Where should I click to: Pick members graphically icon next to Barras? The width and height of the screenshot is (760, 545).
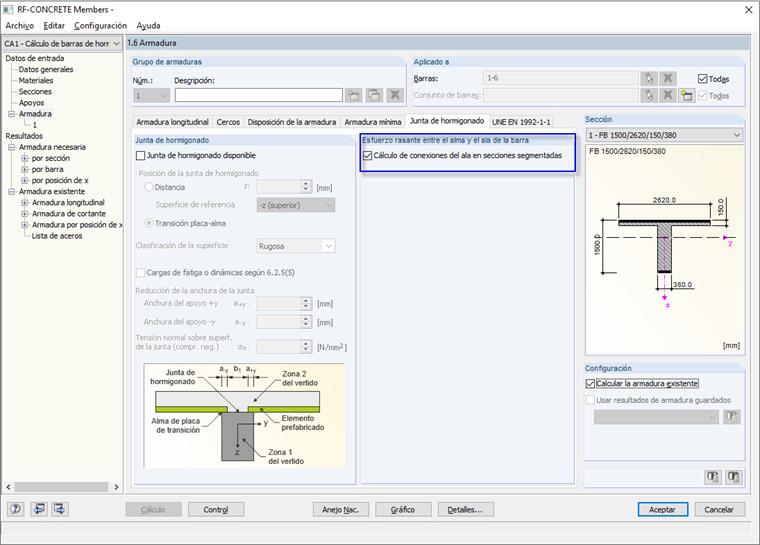pos(649,78)
